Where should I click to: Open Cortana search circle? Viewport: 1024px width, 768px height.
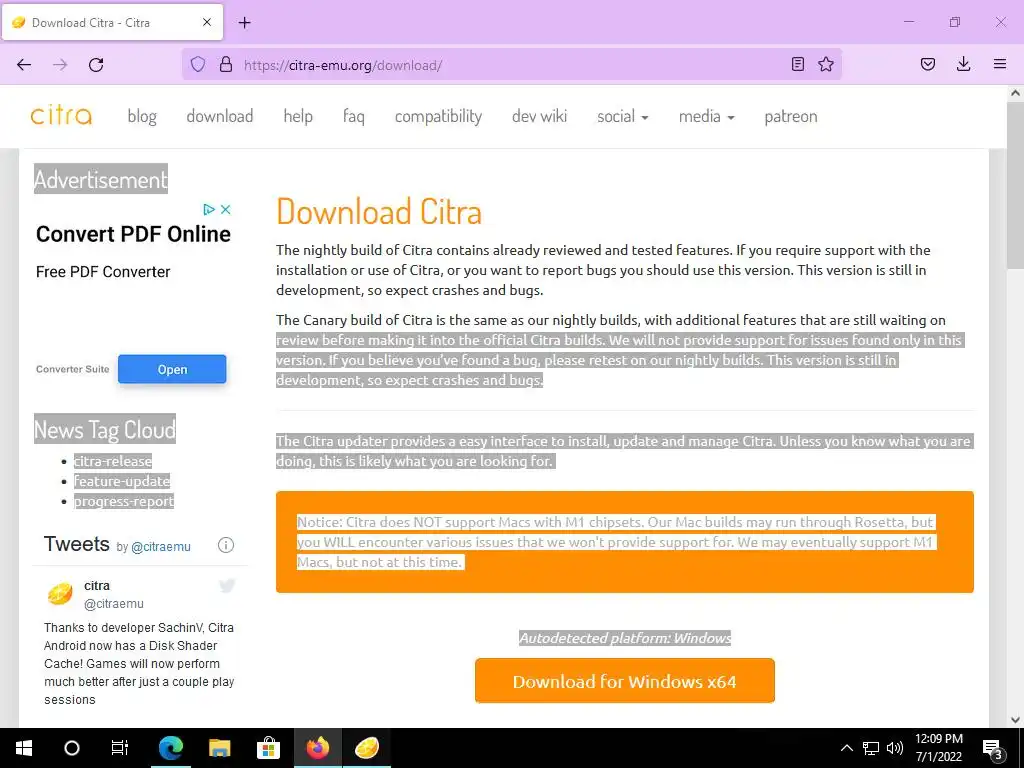72,748
